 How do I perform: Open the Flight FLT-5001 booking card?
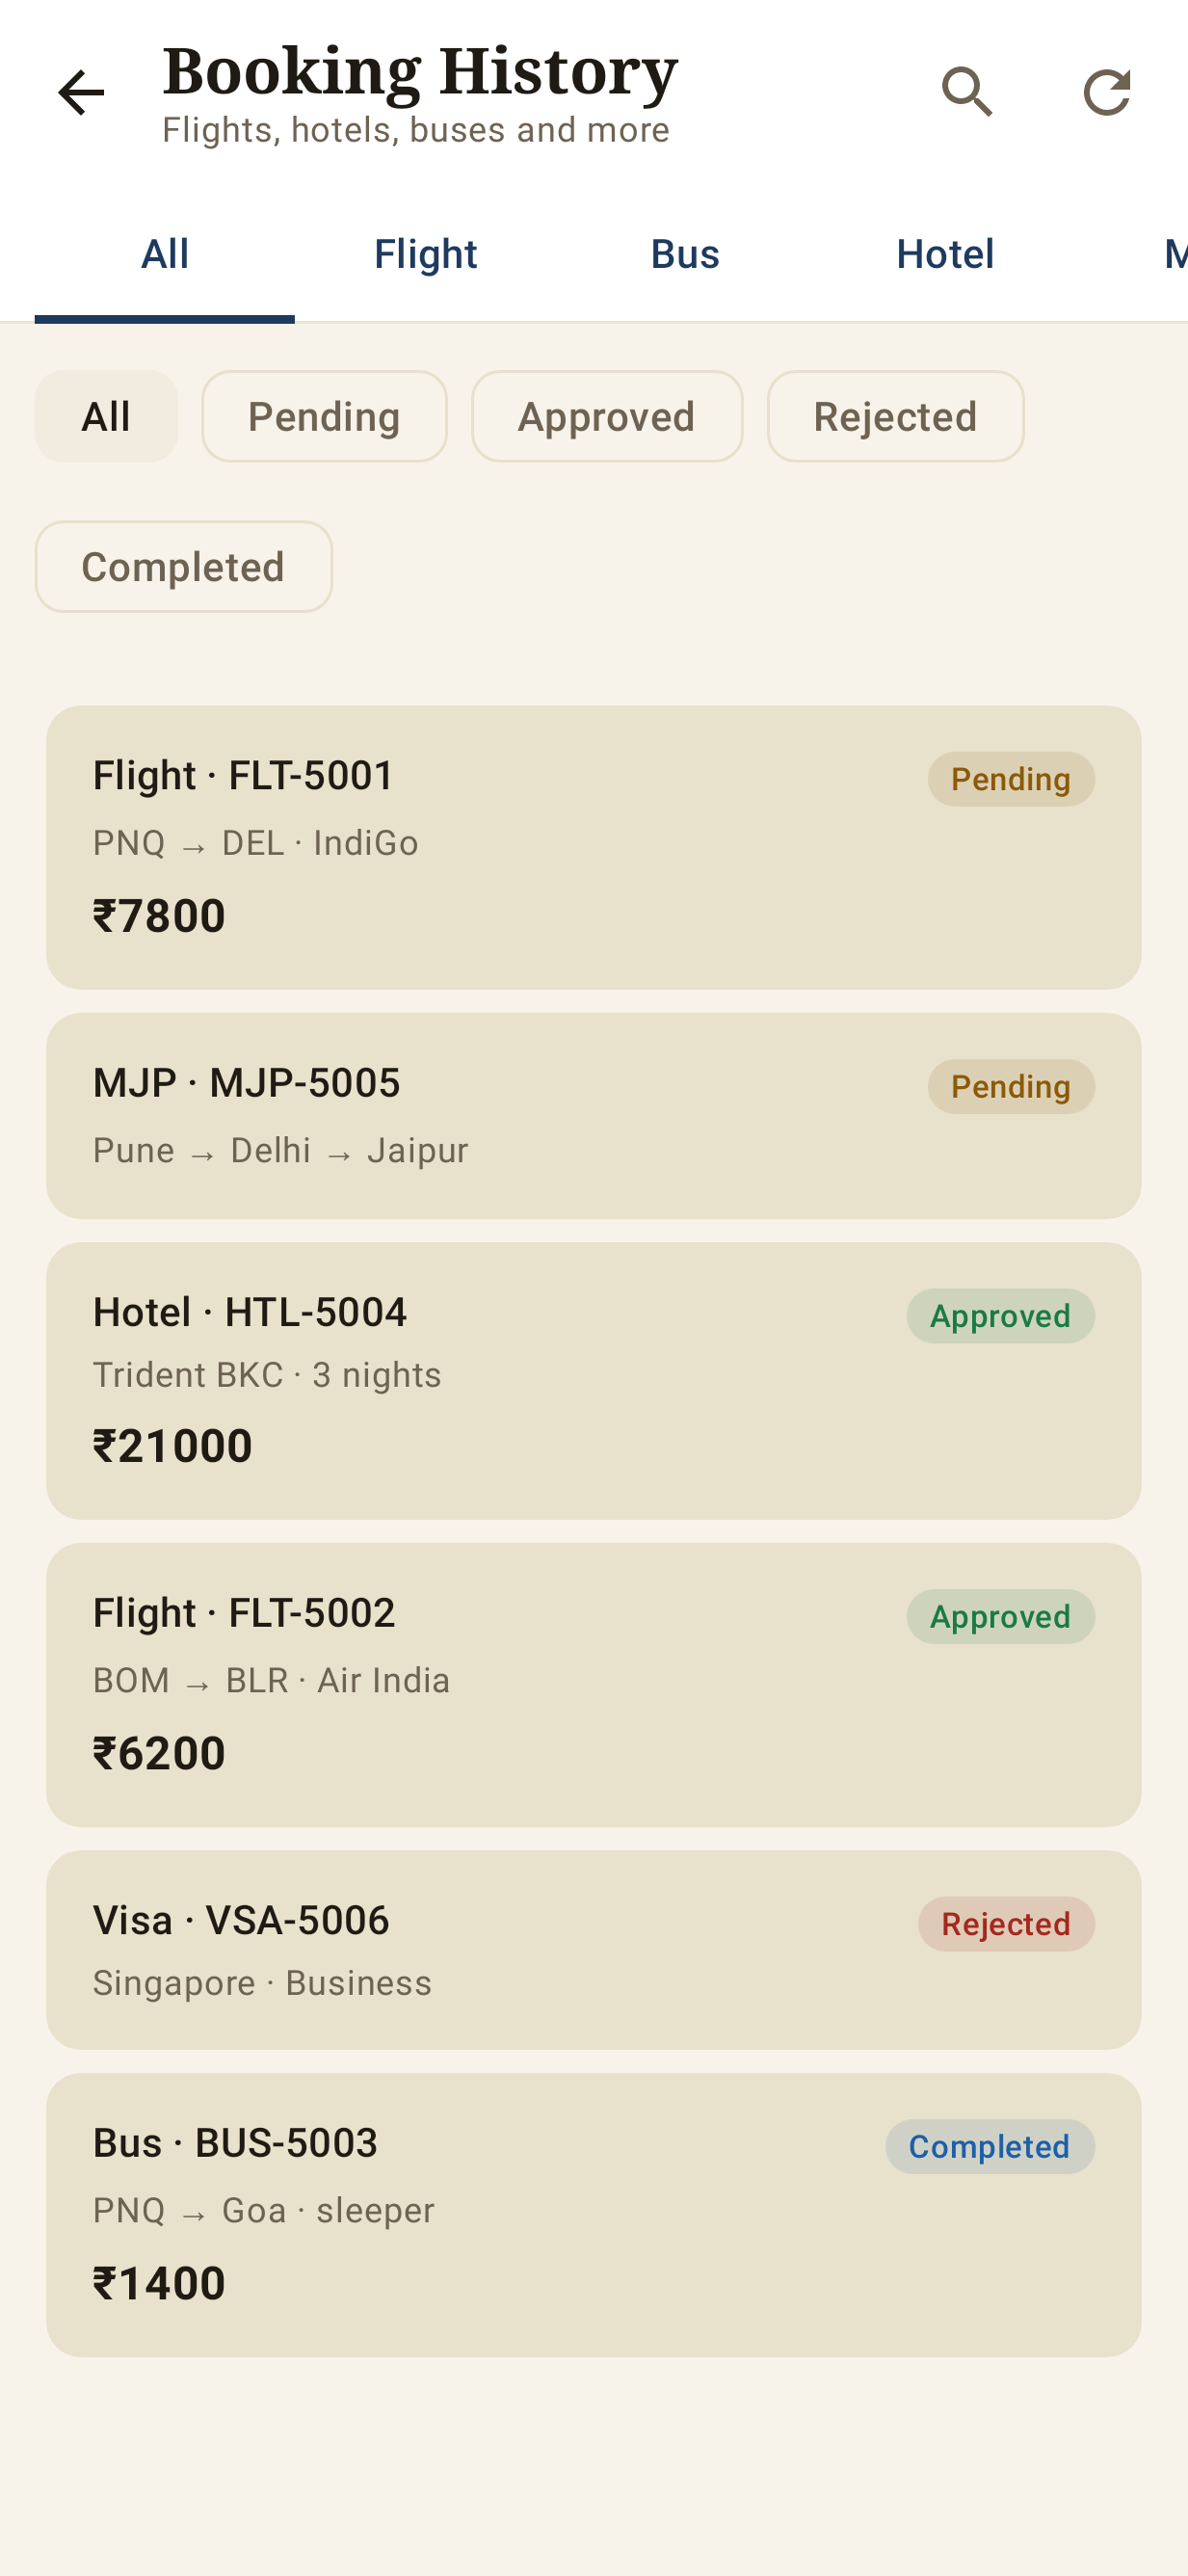(x=594, y=848)
